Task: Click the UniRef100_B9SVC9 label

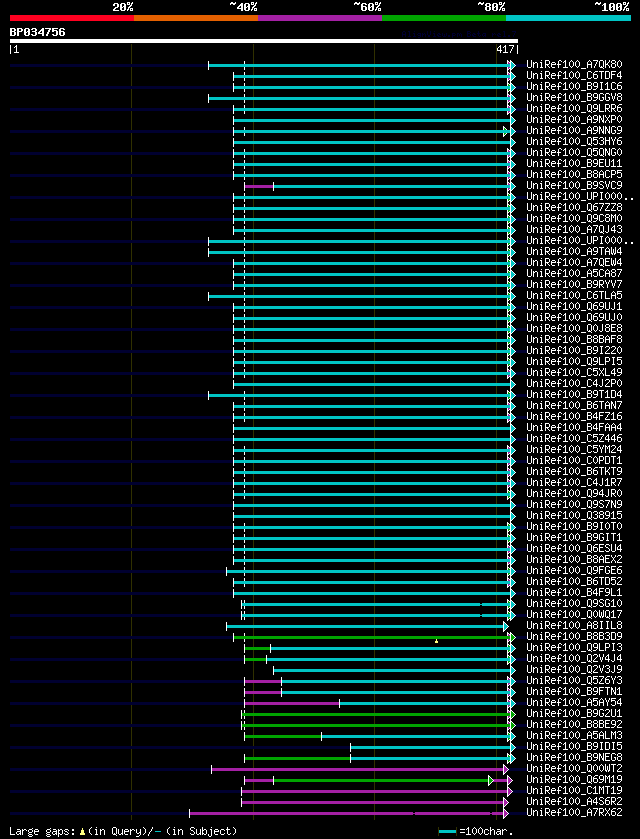Action: click(x=574, y=186)
